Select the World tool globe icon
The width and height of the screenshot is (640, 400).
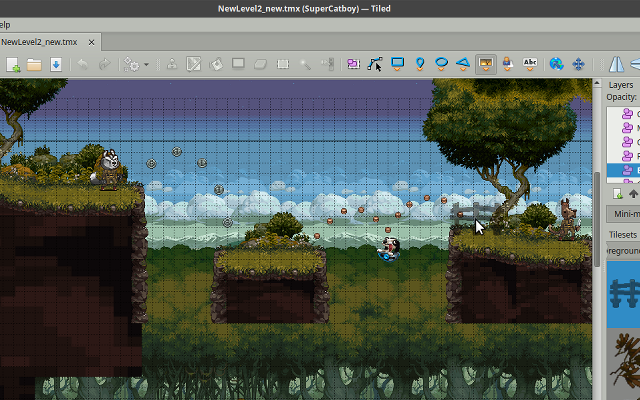pyautogui.click(x=556, y=64)
